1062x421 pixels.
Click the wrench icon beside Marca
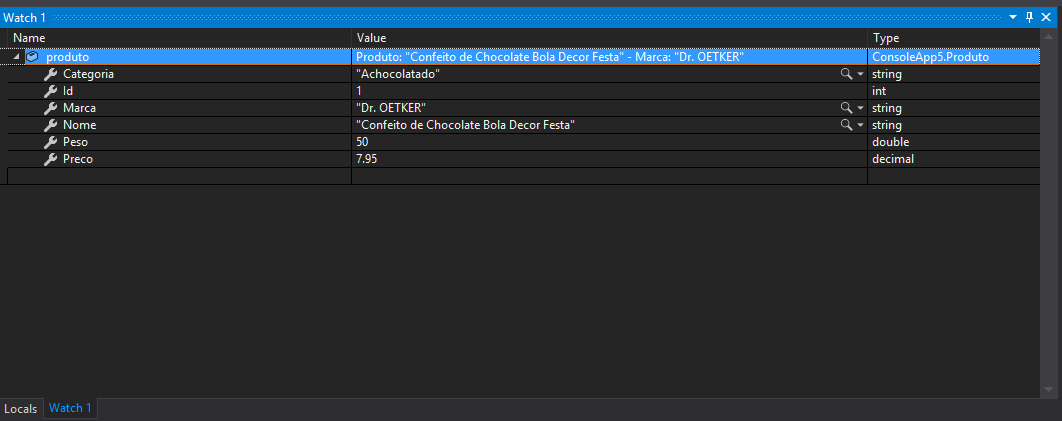(x=50, y=108)
